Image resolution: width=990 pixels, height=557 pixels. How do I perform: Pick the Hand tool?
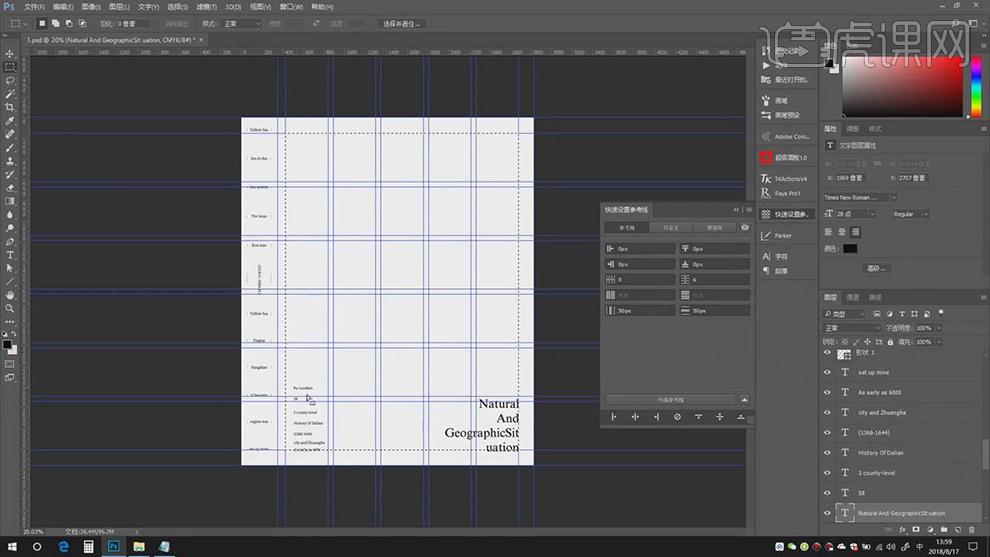(x=10, y=295)
